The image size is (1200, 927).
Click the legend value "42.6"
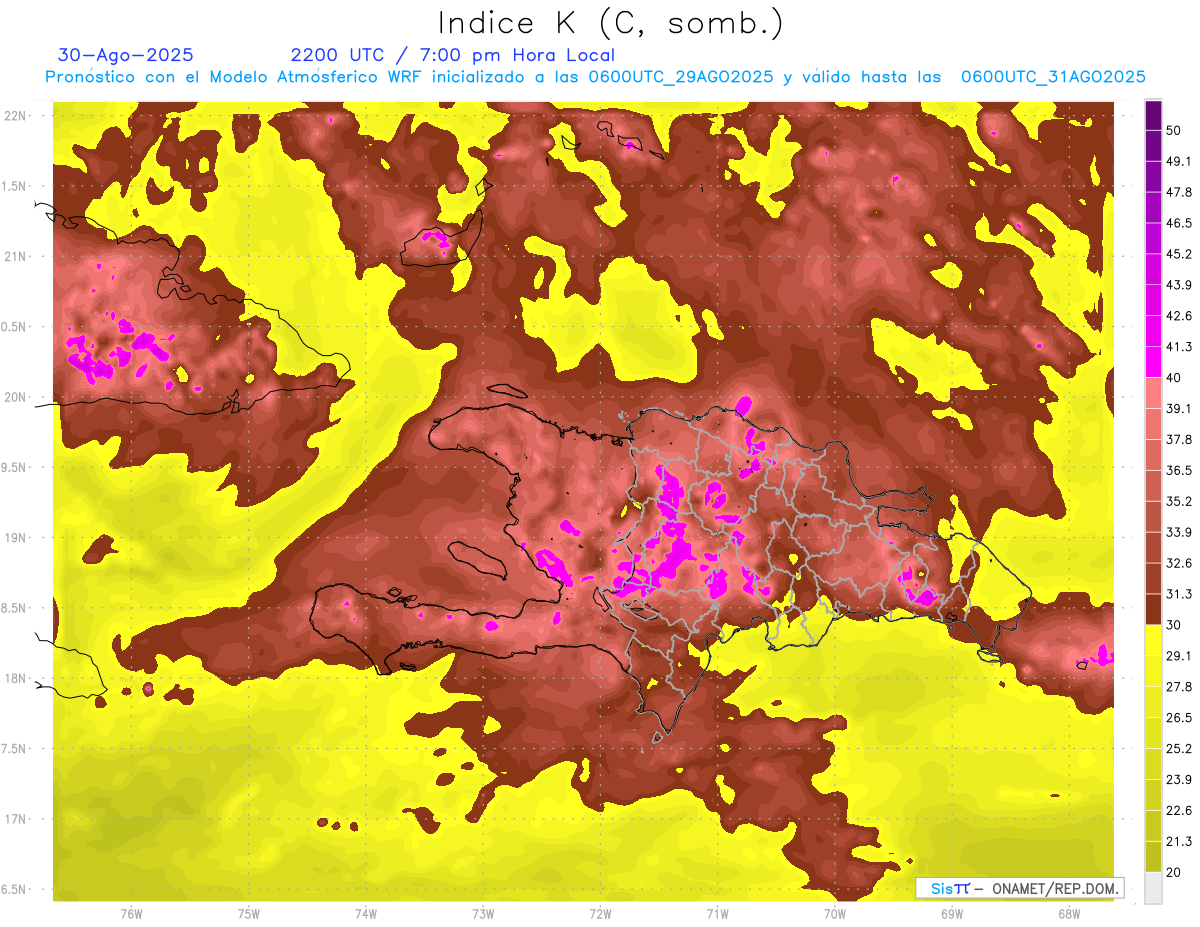tap(1179, 316)
